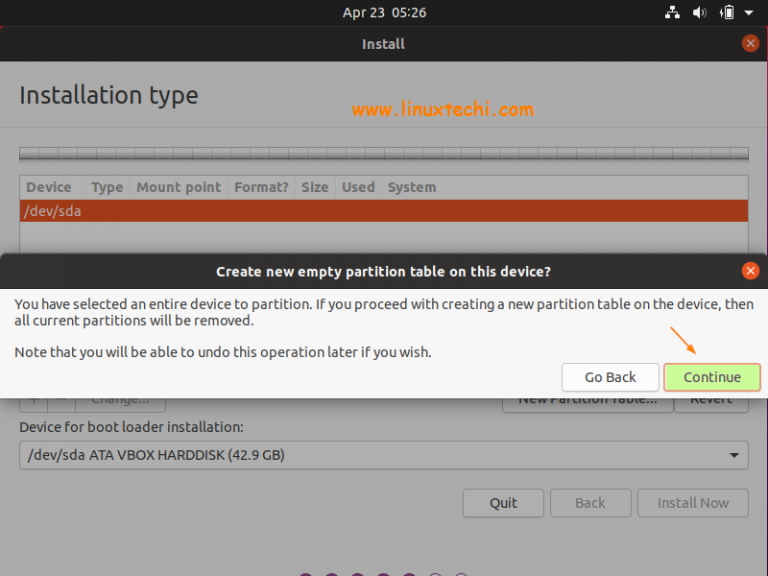Click the Install Now button
The image size is (768, 576).
click(693, 503)
